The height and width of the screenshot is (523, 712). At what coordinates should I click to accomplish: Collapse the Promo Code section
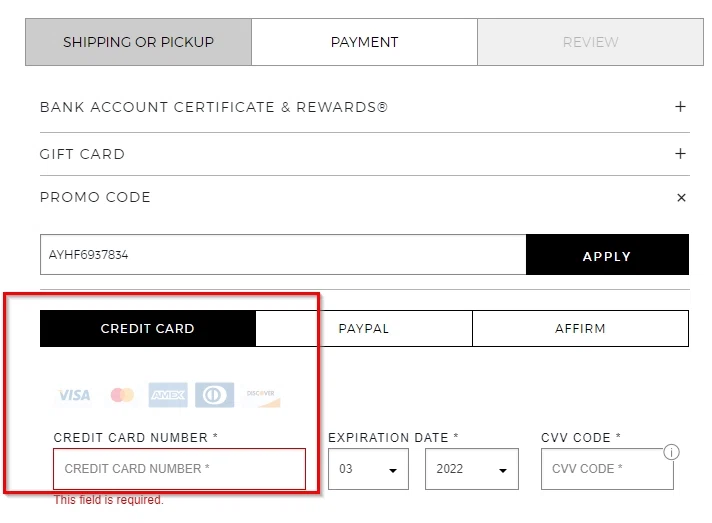click(681, 198)
